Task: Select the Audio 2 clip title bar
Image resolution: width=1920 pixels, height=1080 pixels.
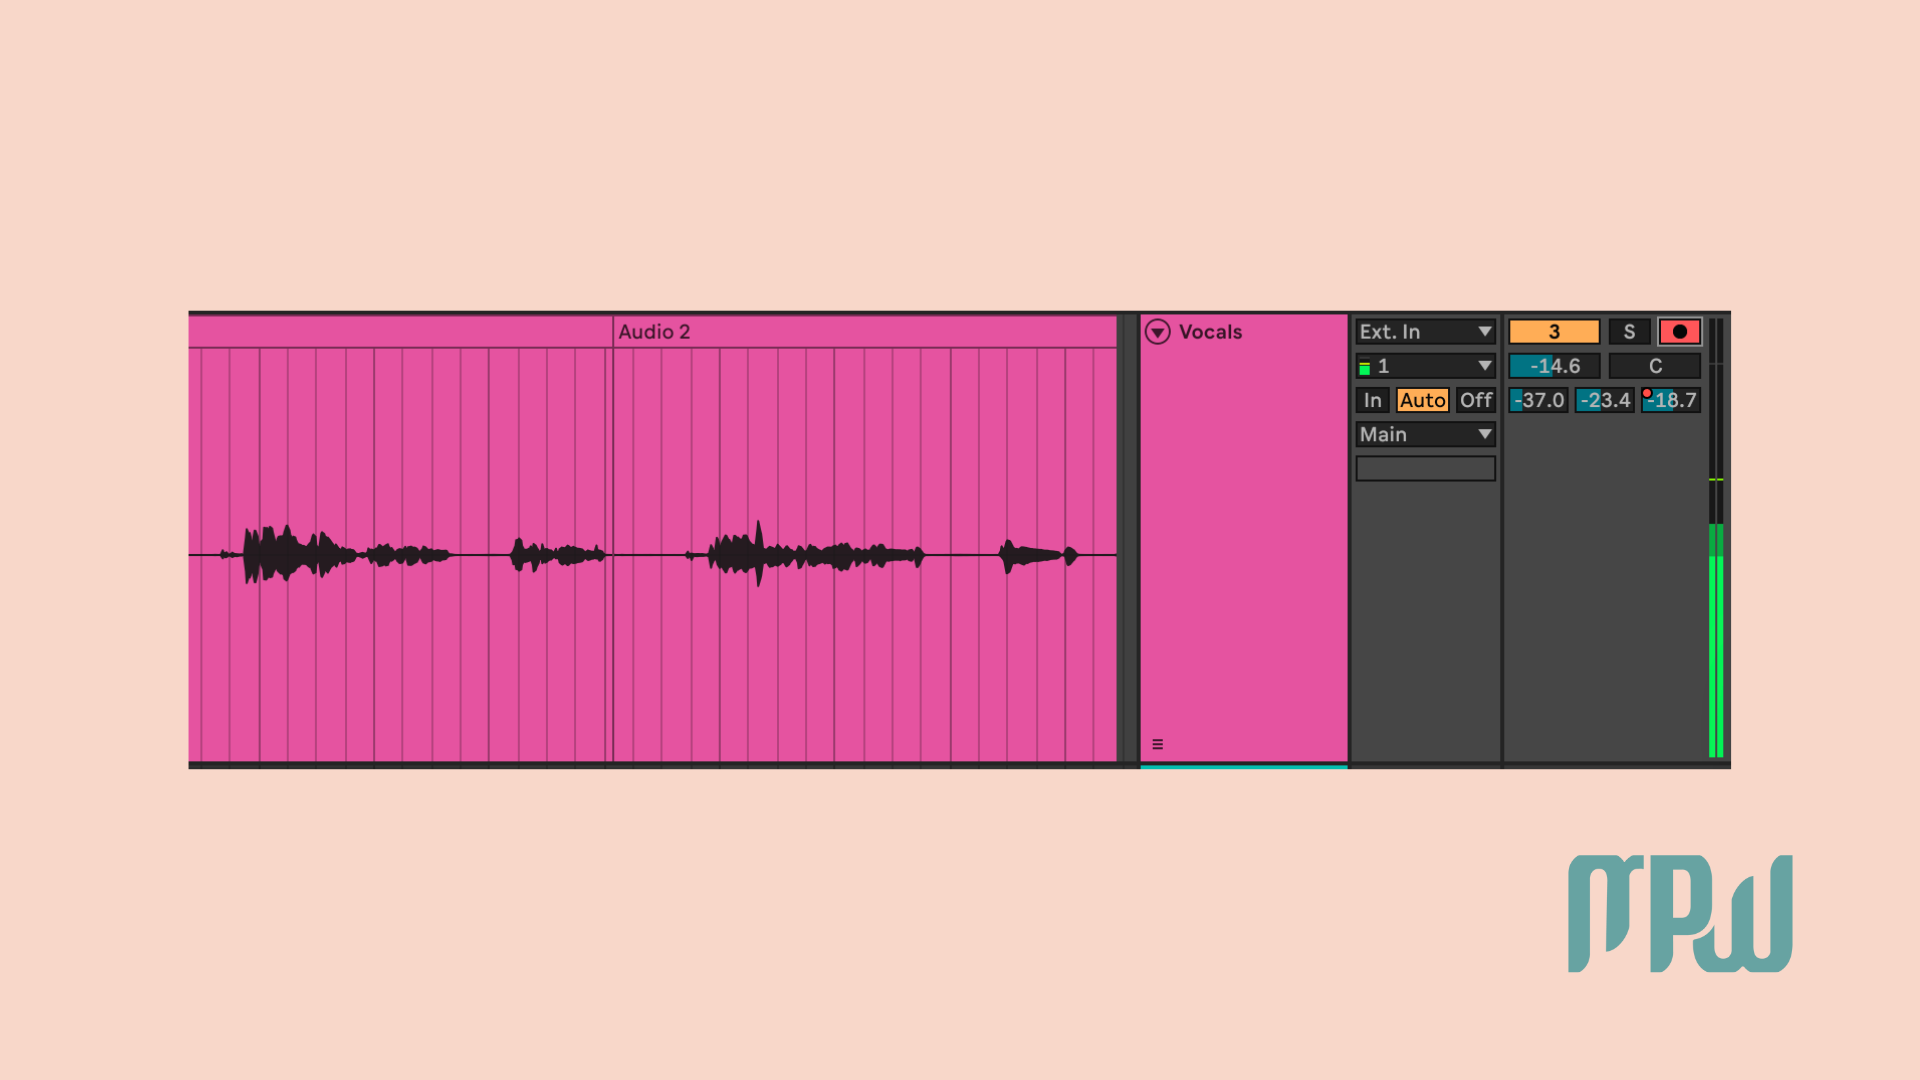Action: pos(655,331)
